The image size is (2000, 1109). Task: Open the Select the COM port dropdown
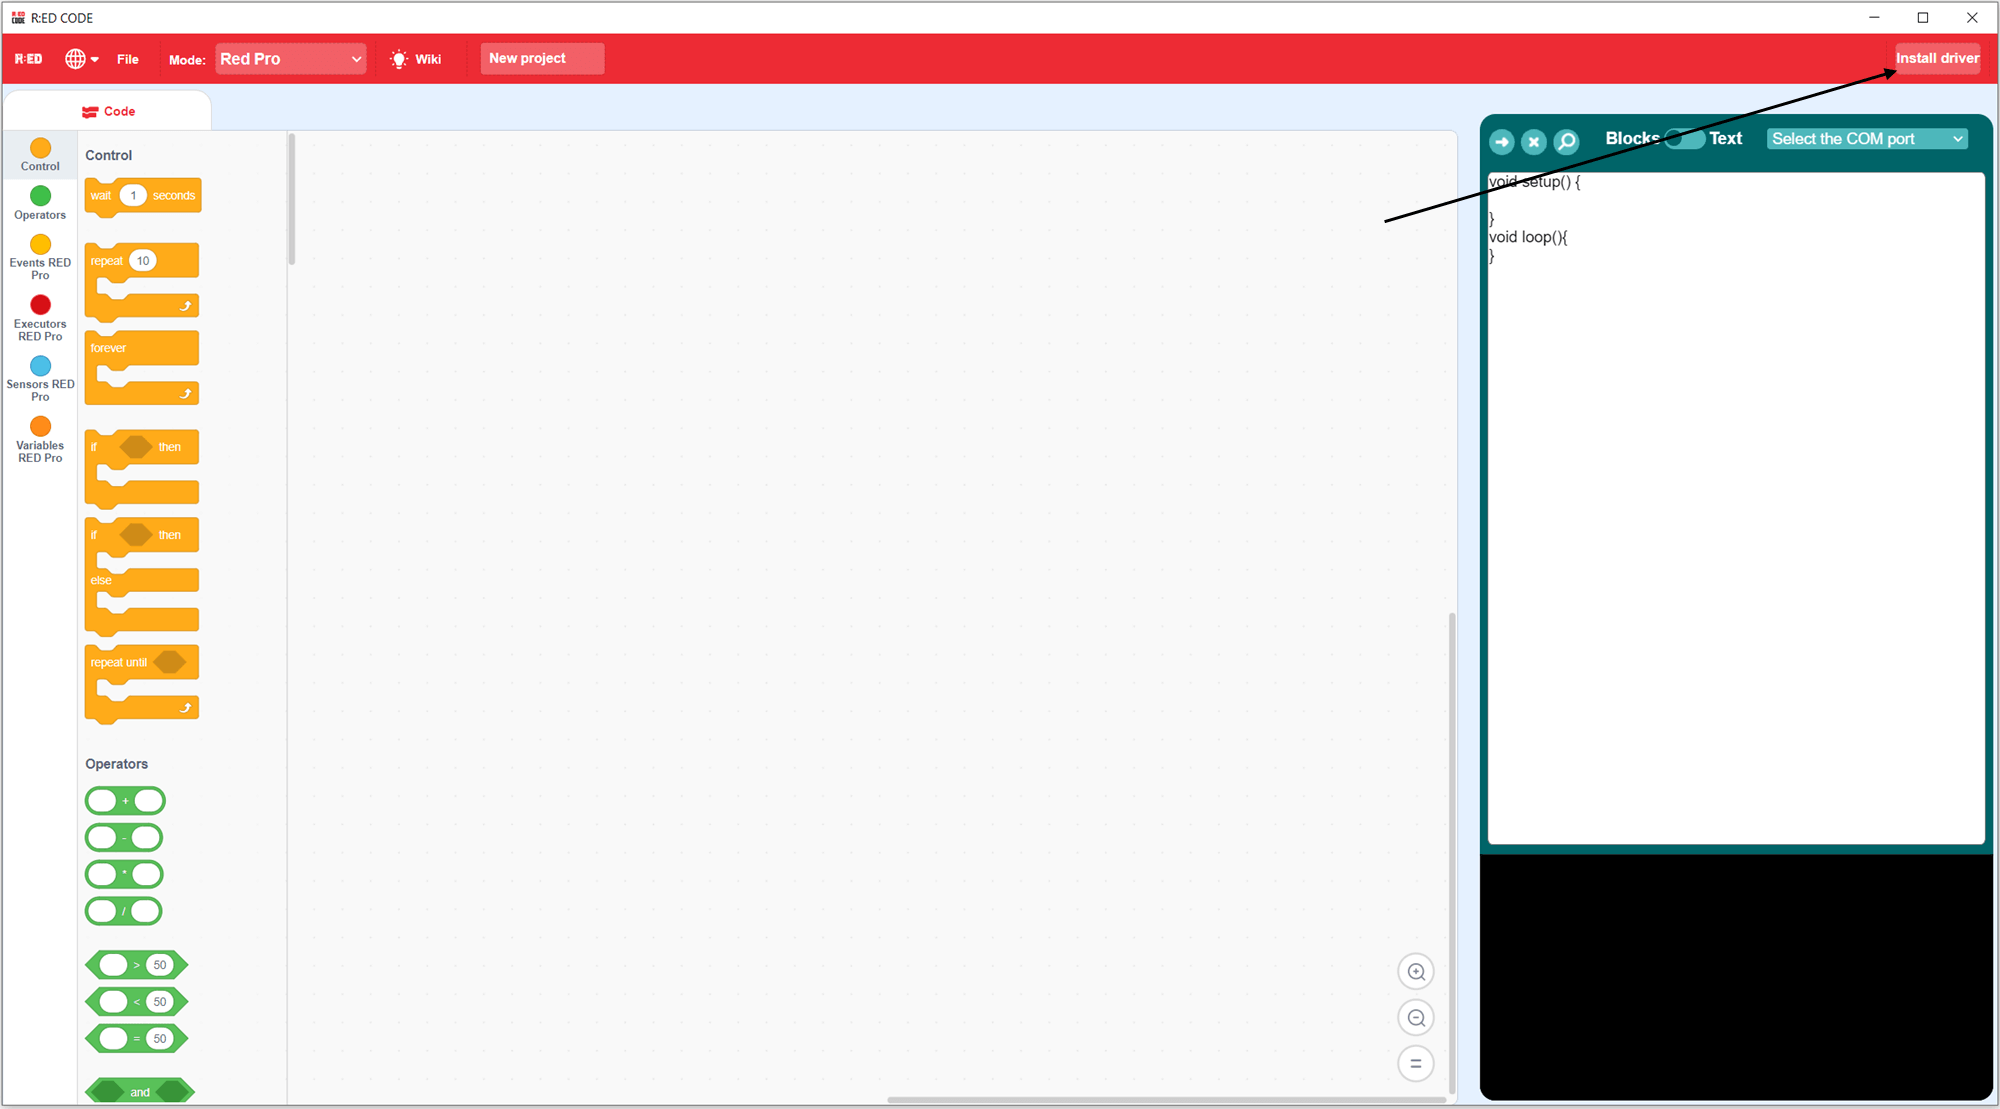[1866, 138]
